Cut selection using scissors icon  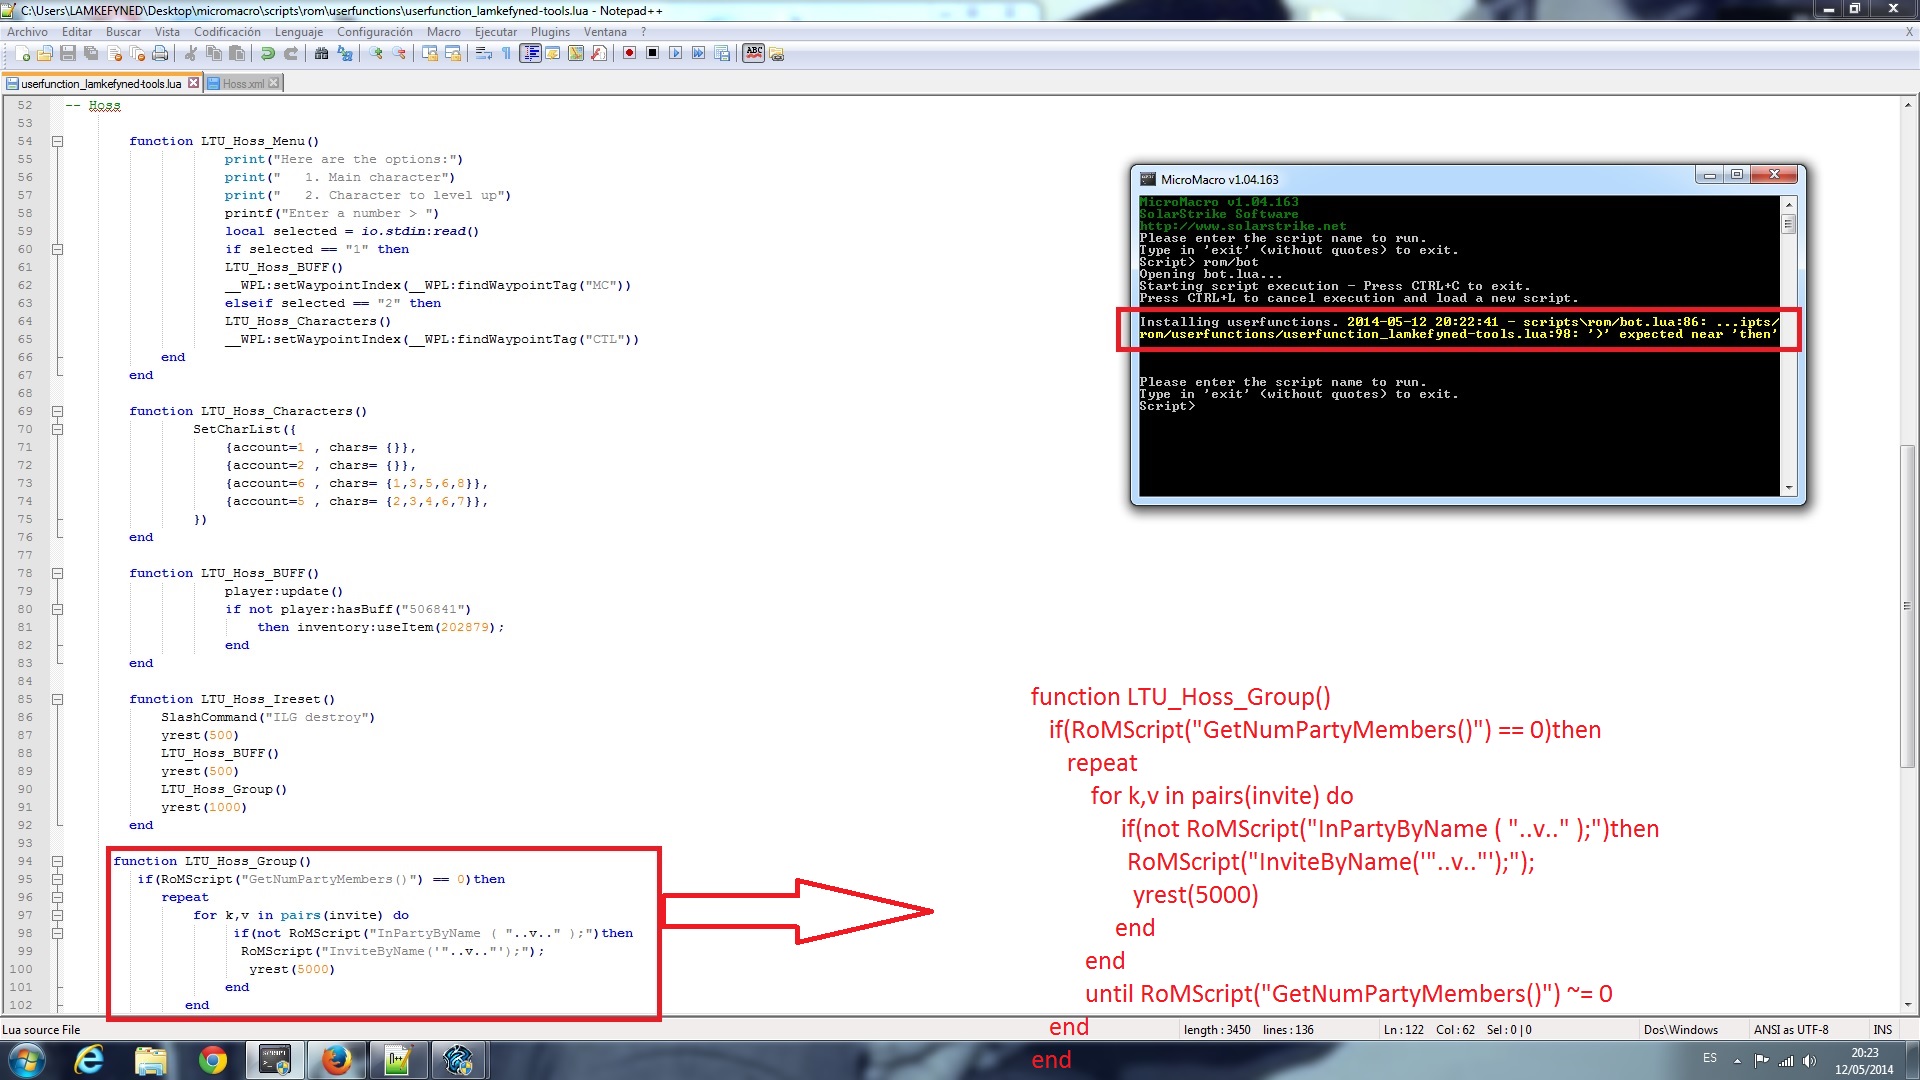[190, 54]
